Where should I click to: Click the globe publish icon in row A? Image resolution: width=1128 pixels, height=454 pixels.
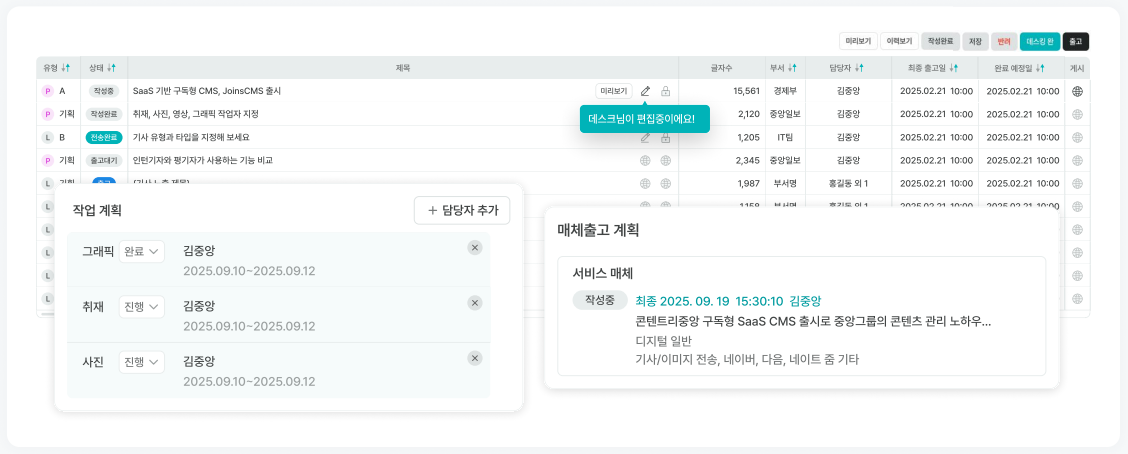pyautogui.click(x=1077, y=91)
